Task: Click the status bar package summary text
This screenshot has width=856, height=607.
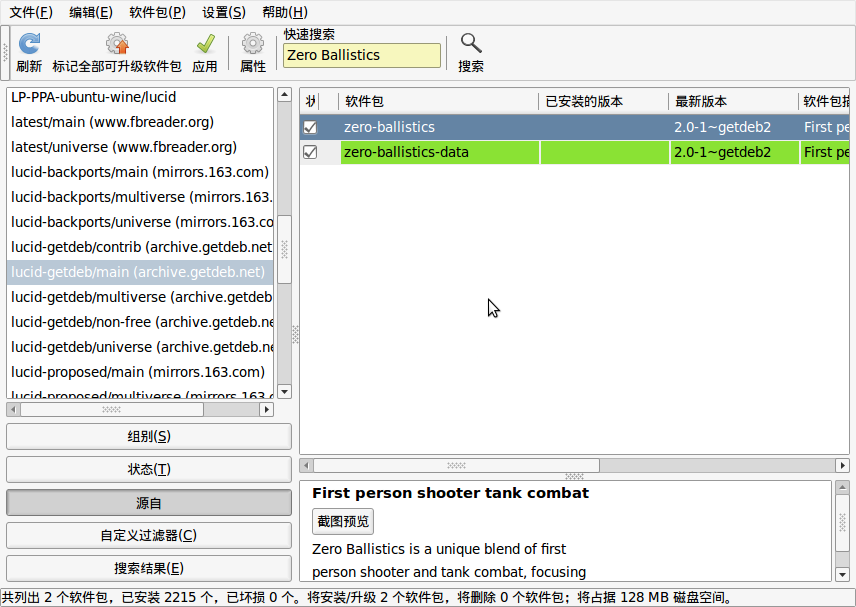Action: coord(368,598)
